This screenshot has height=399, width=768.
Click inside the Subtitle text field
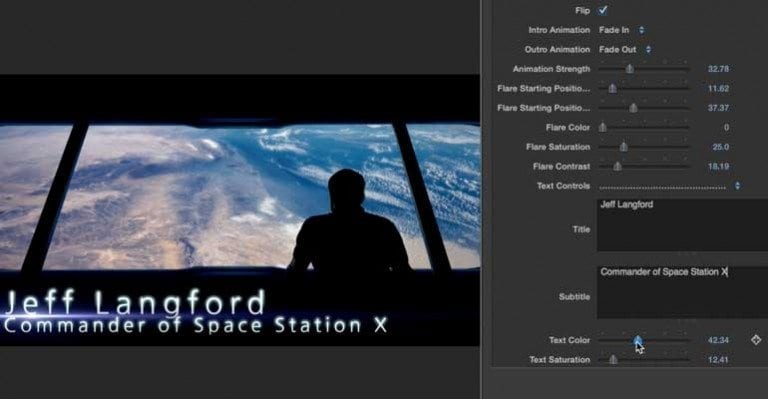[682, 292]
